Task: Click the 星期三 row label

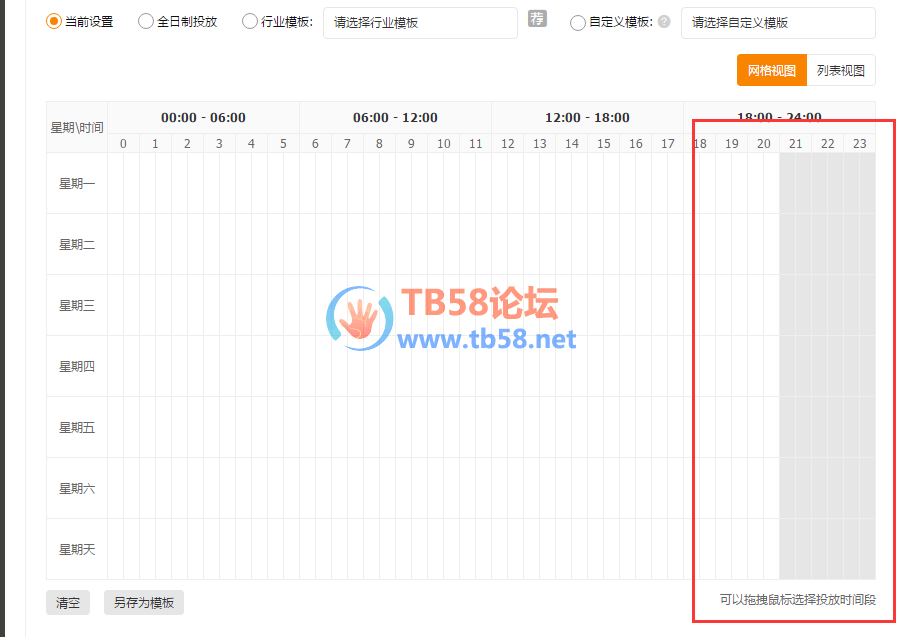Action: (77, 306)
